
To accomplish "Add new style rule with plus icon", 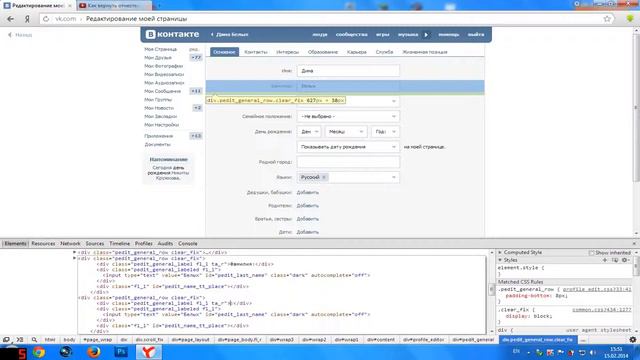I will 605,260.
